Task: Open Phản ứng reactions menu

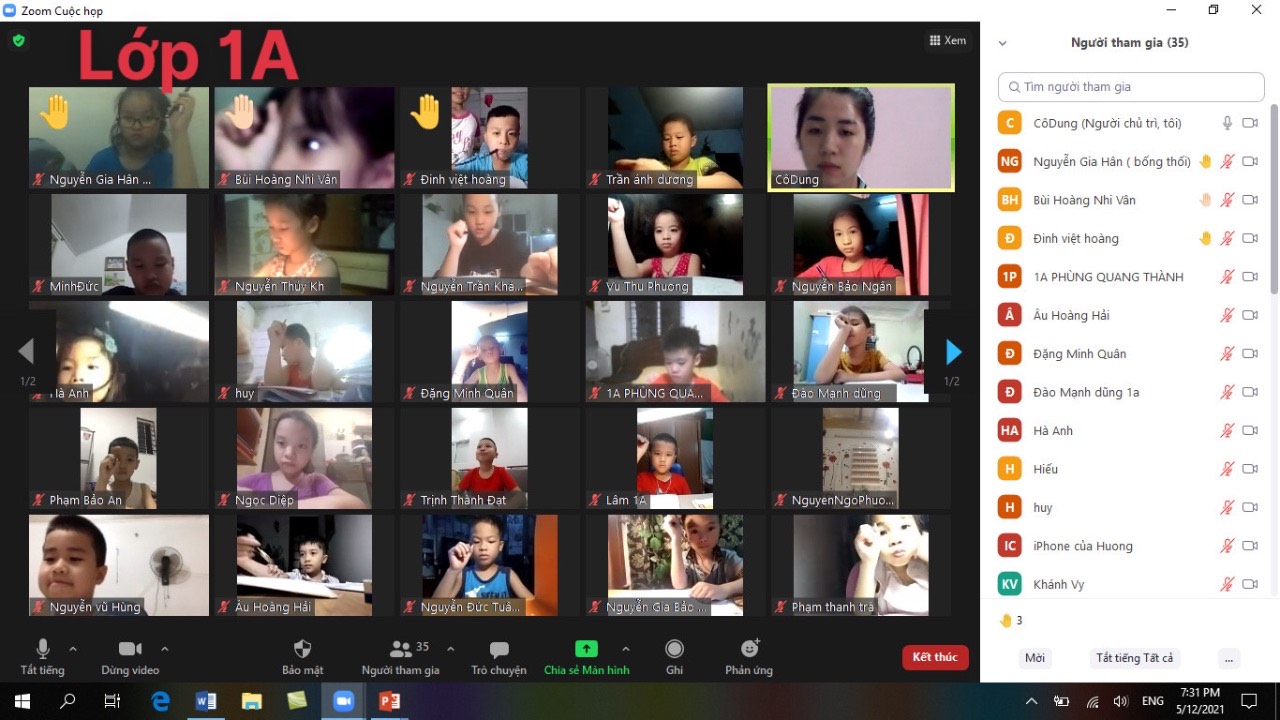Action: tap(749, 649)
